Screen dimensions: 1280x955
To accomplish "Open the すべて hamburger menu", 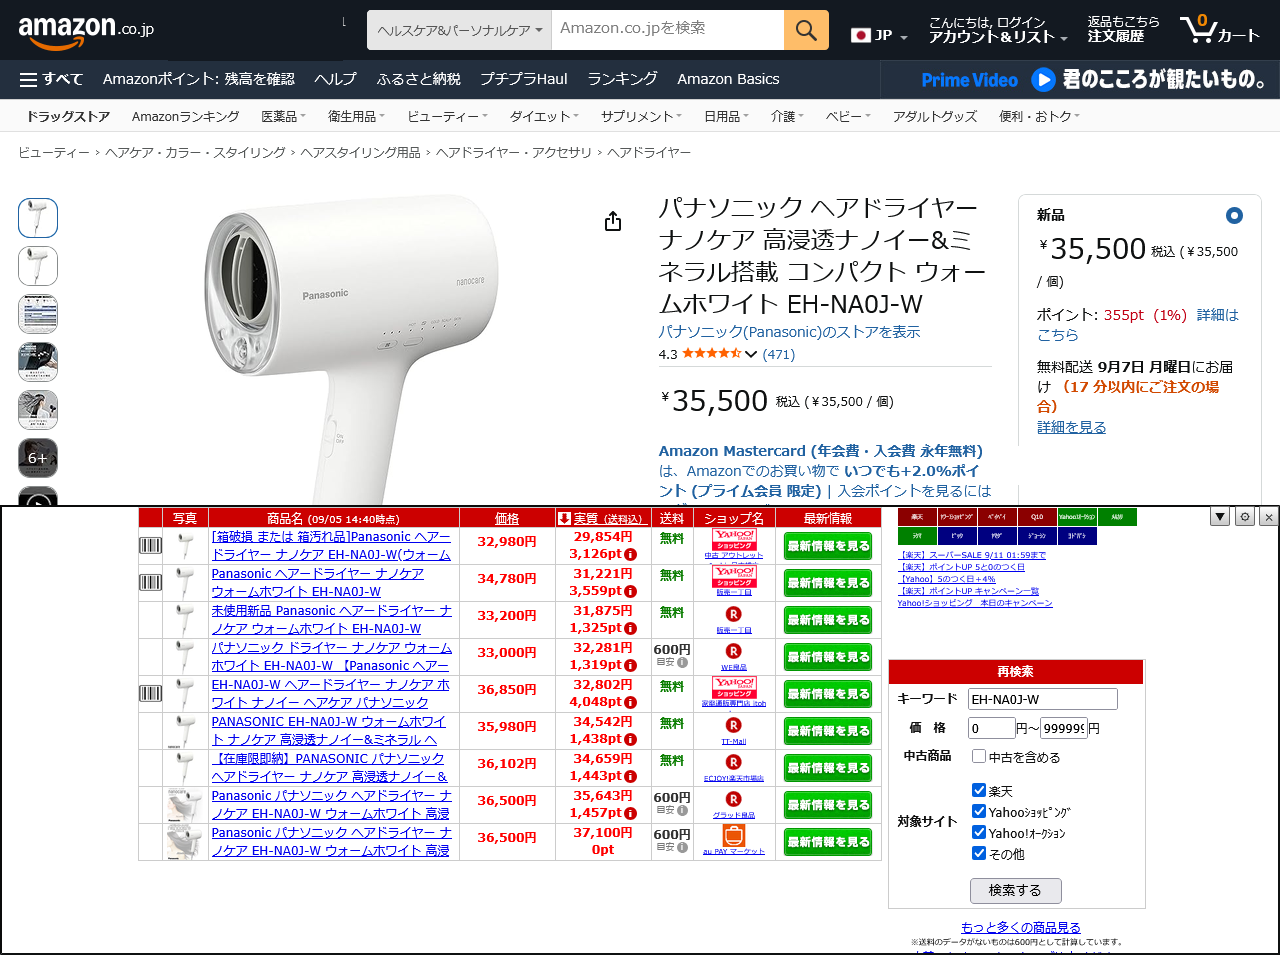I will (x=51, y=79).
